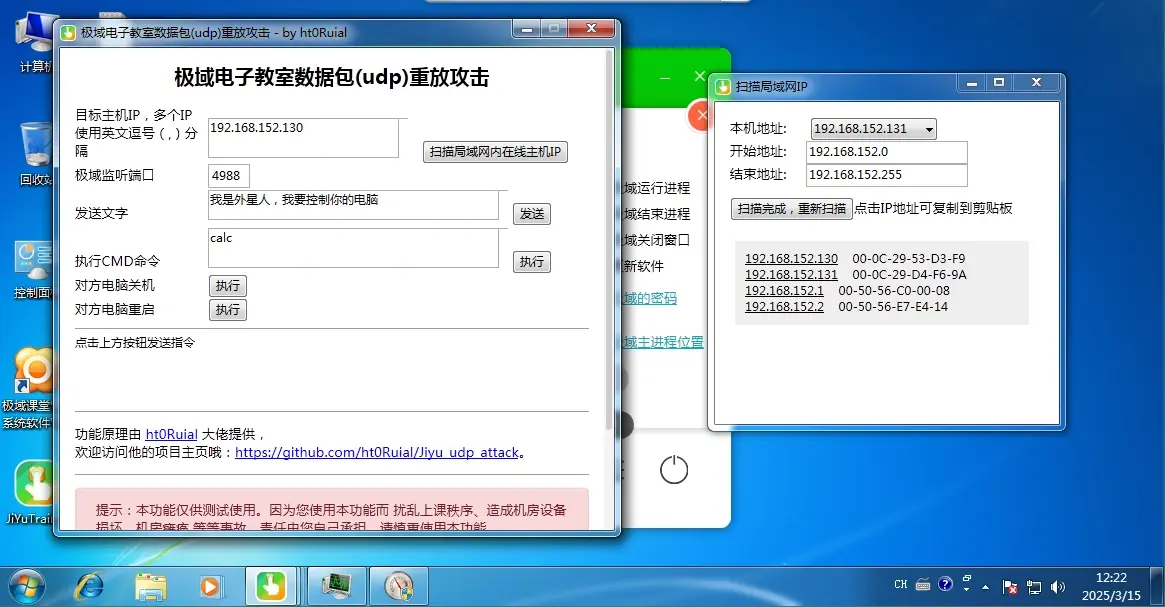Copy IP 192.168.152.1 from scan results
This screenshot has width=1165, height=607.
[785, 290]
